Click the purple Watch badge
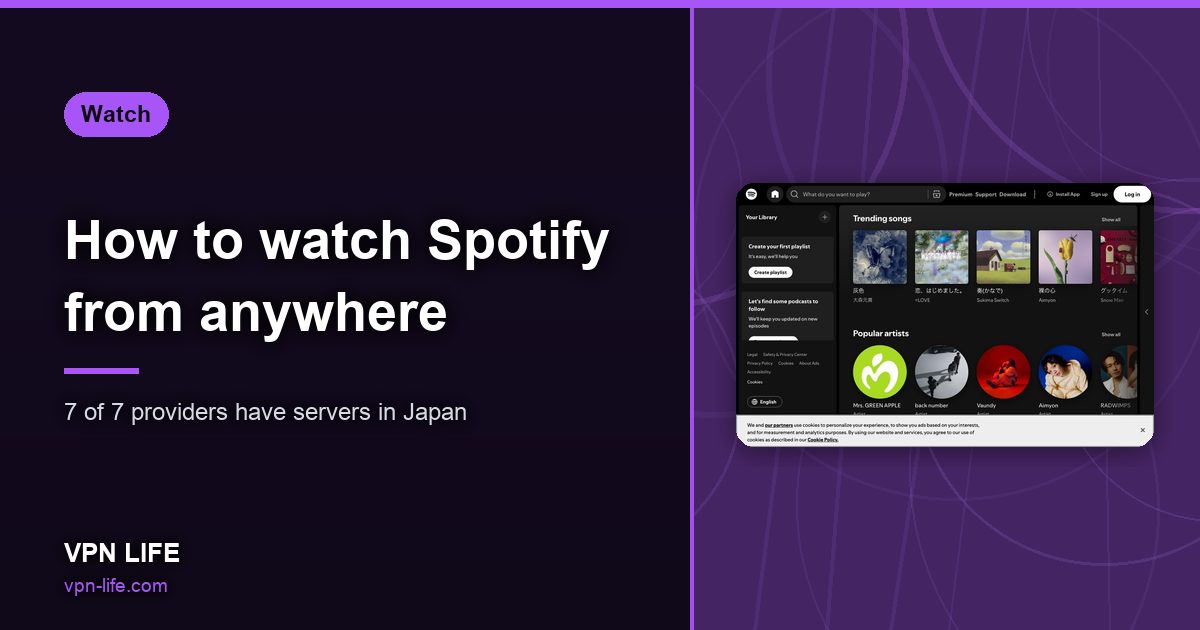Image resolution: width=1200 pixels, height=630 pixels. point(116,114)
